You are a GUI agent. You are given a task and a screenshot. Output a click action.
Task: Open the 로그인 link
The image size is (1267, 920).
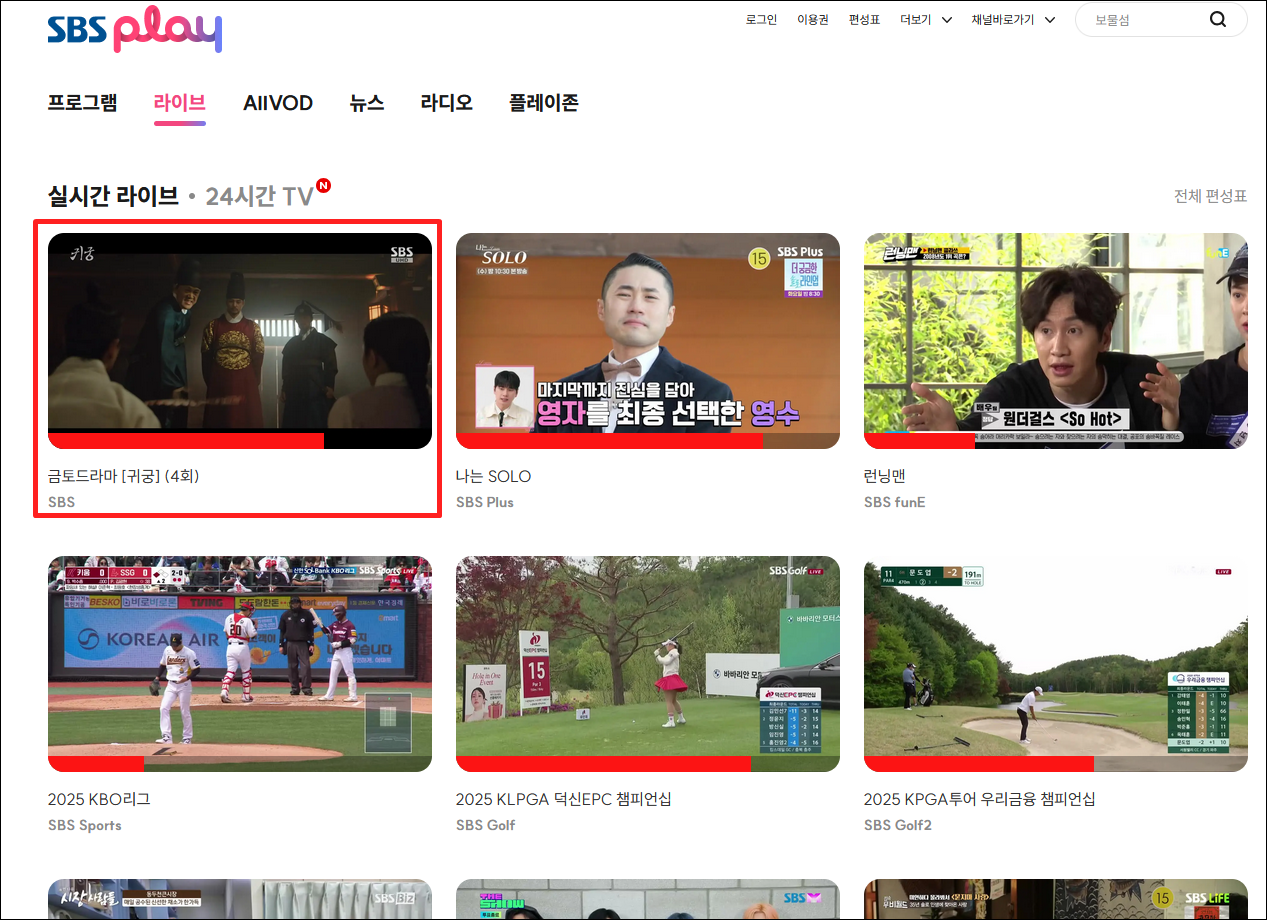(x=761, y=20)
